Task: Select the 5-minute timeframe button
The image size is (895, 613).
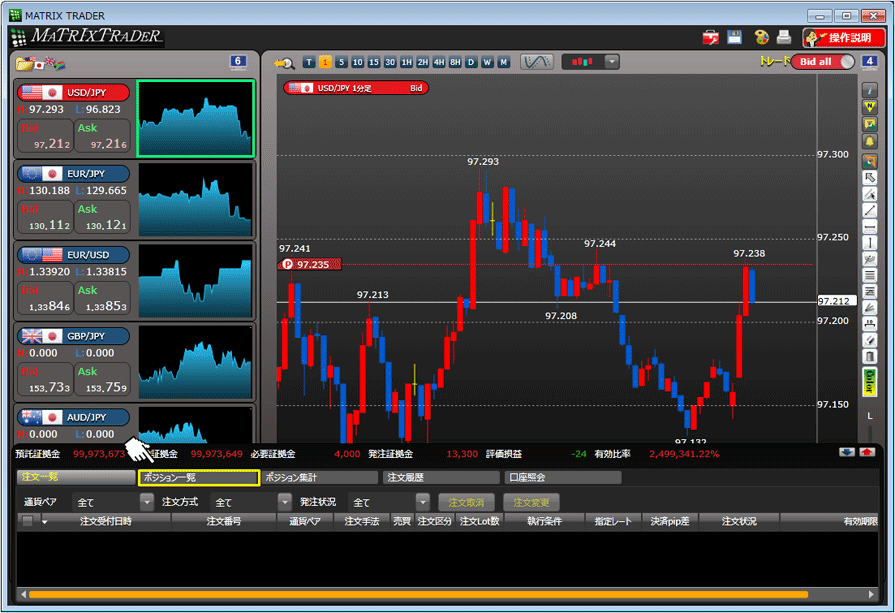Action: (x=341, y=62)
